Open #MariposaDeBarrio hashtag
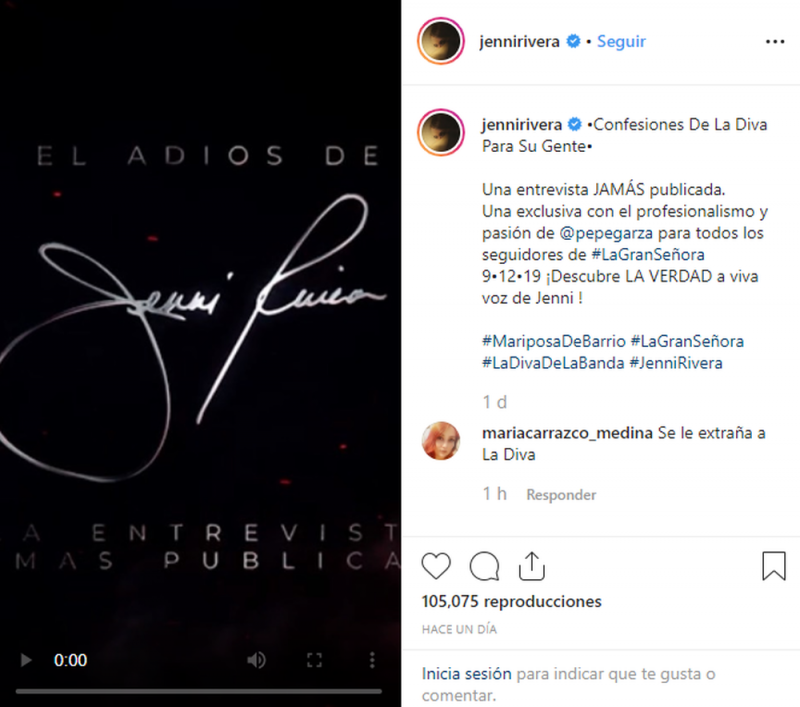800x707 pixels. tap(554, 341)
